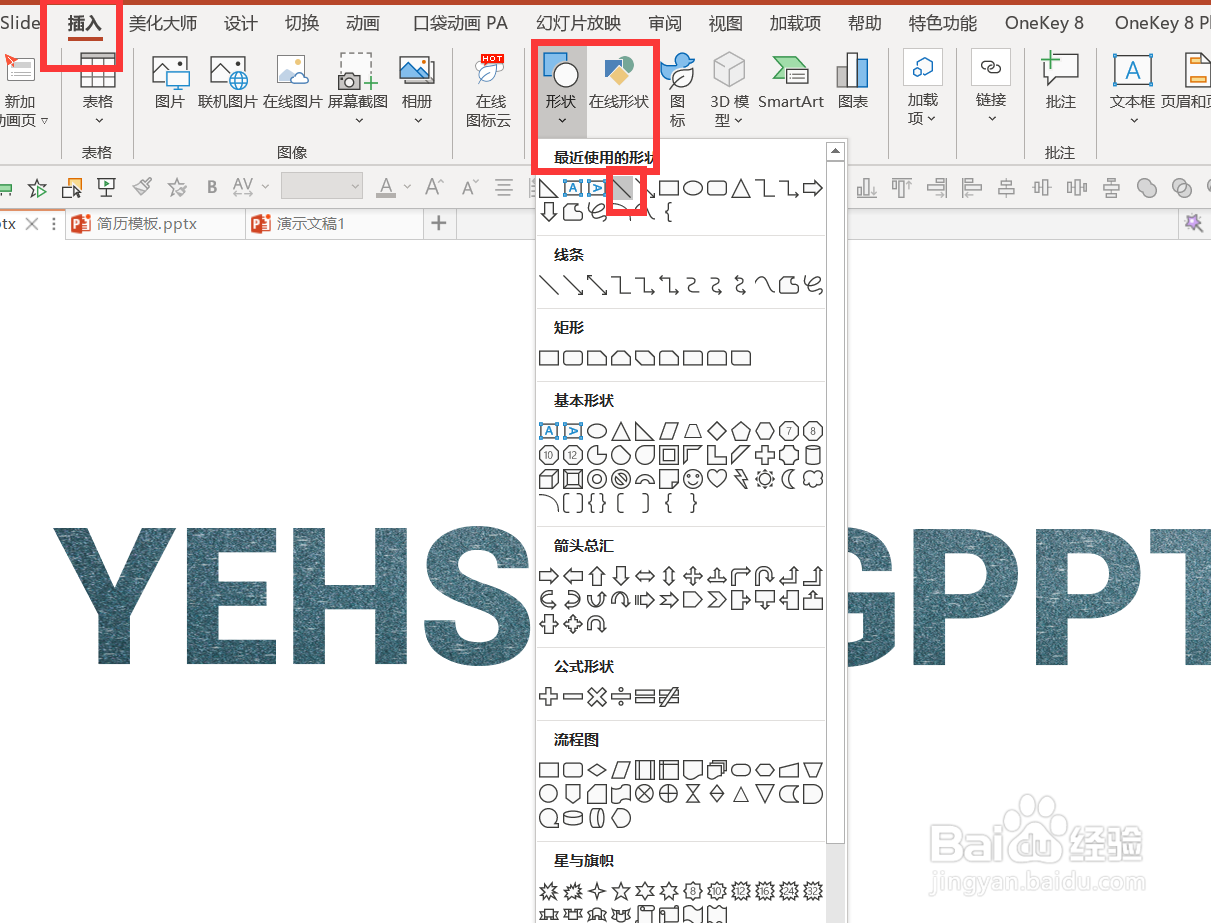
Task: Open the Design (设计) tab
Action: pyautogui.click(x=240, y=23)
